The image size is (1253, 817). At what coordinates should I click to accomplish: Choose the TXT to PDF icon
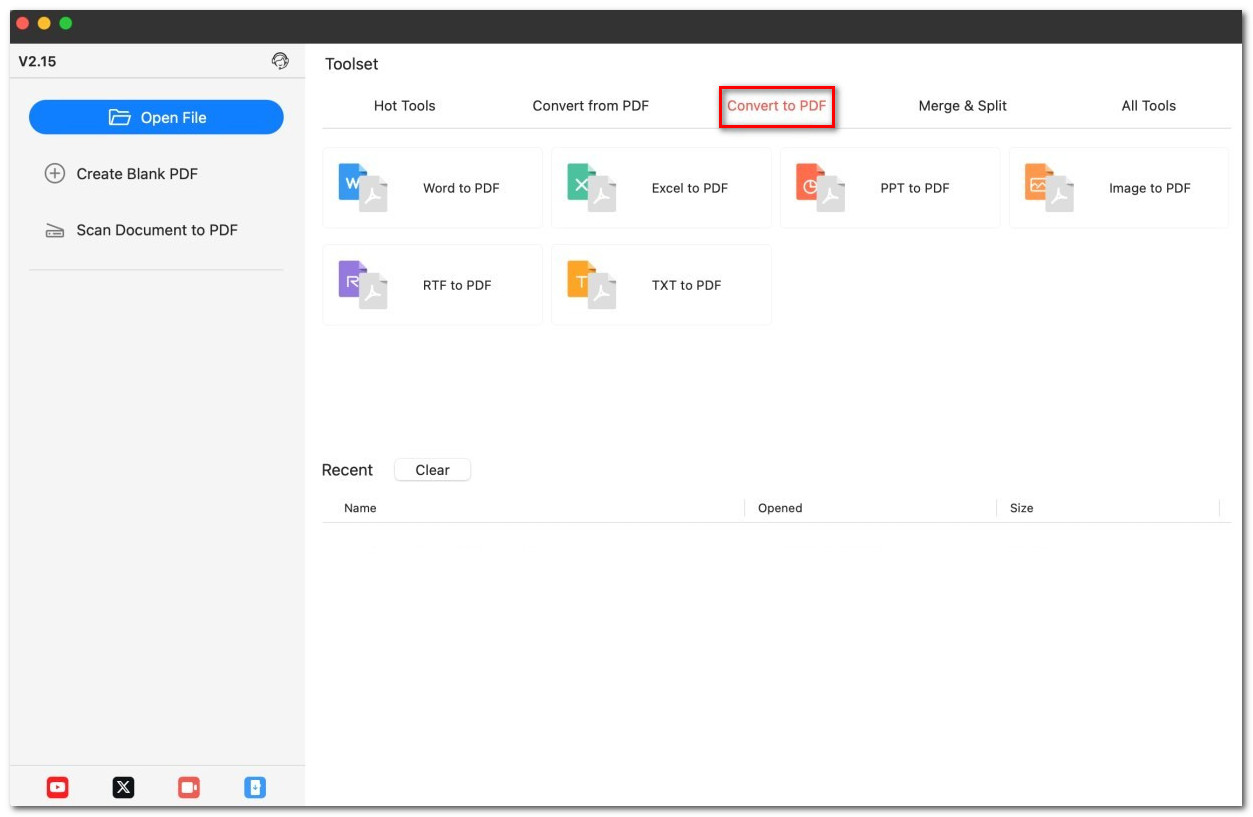(591, 285)
